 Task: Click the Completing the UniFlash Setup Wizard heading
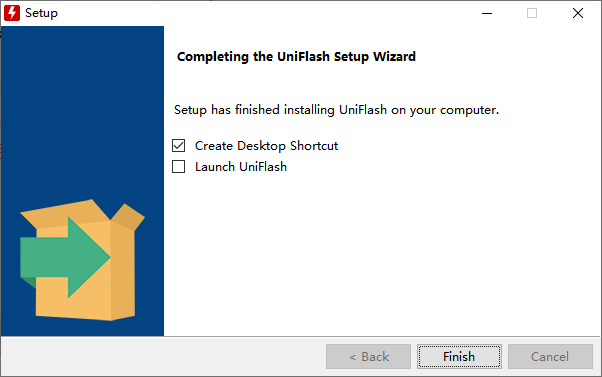[296, 57]
